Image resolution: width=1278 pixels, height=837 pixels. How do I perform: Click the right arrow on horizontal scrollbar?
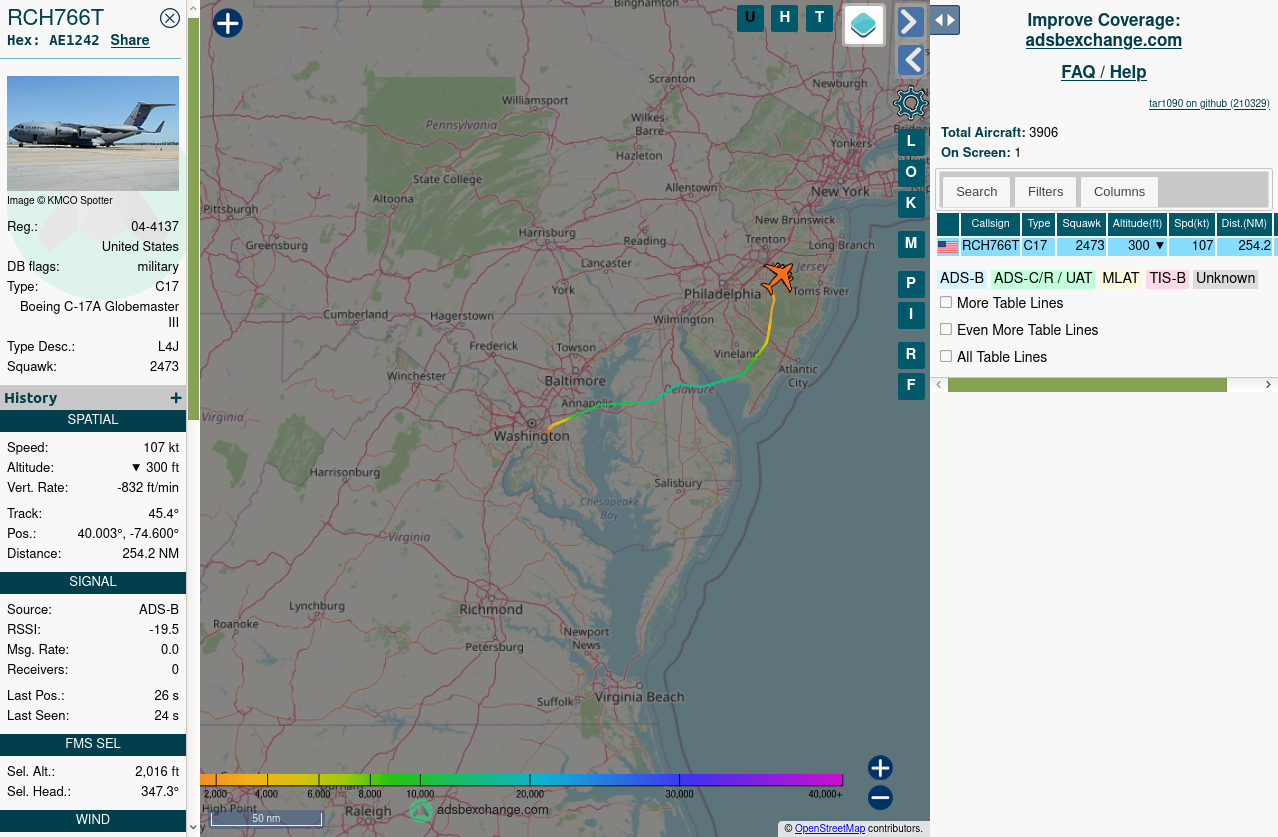point(1269,385)
